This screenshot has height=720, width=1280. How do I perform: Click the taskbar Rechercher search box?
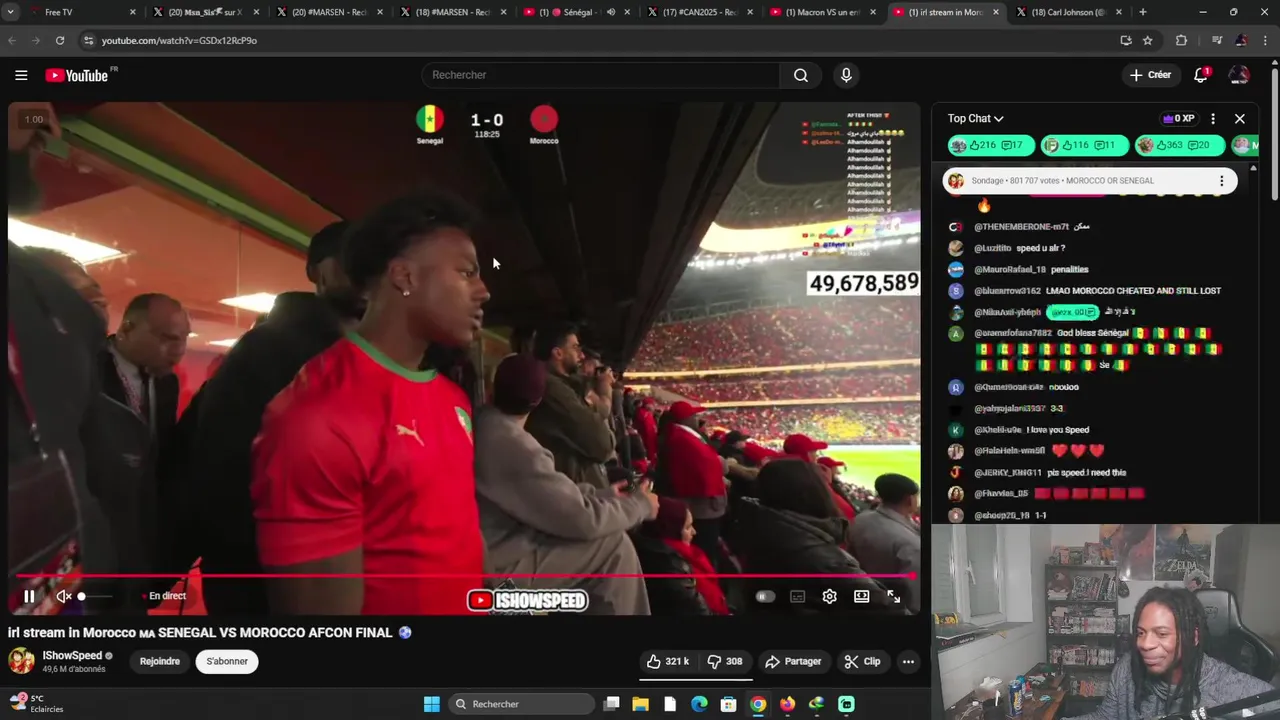tap(521, 704)
